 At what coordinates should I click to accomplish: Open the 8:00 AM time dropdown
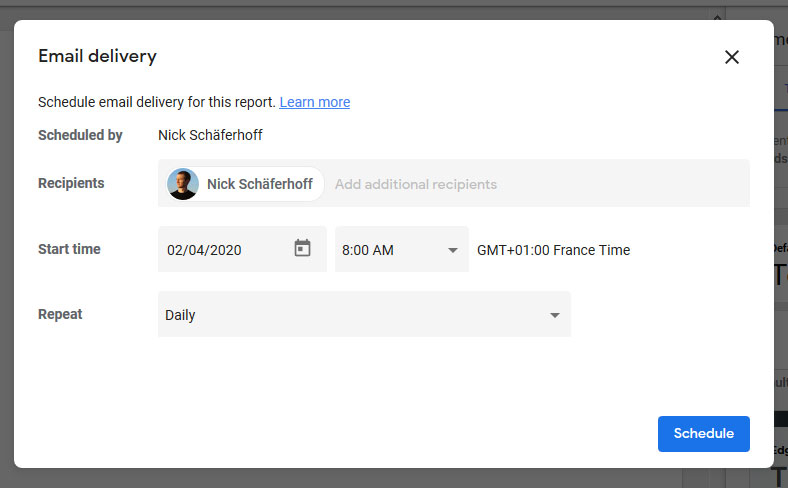point(402,249)
